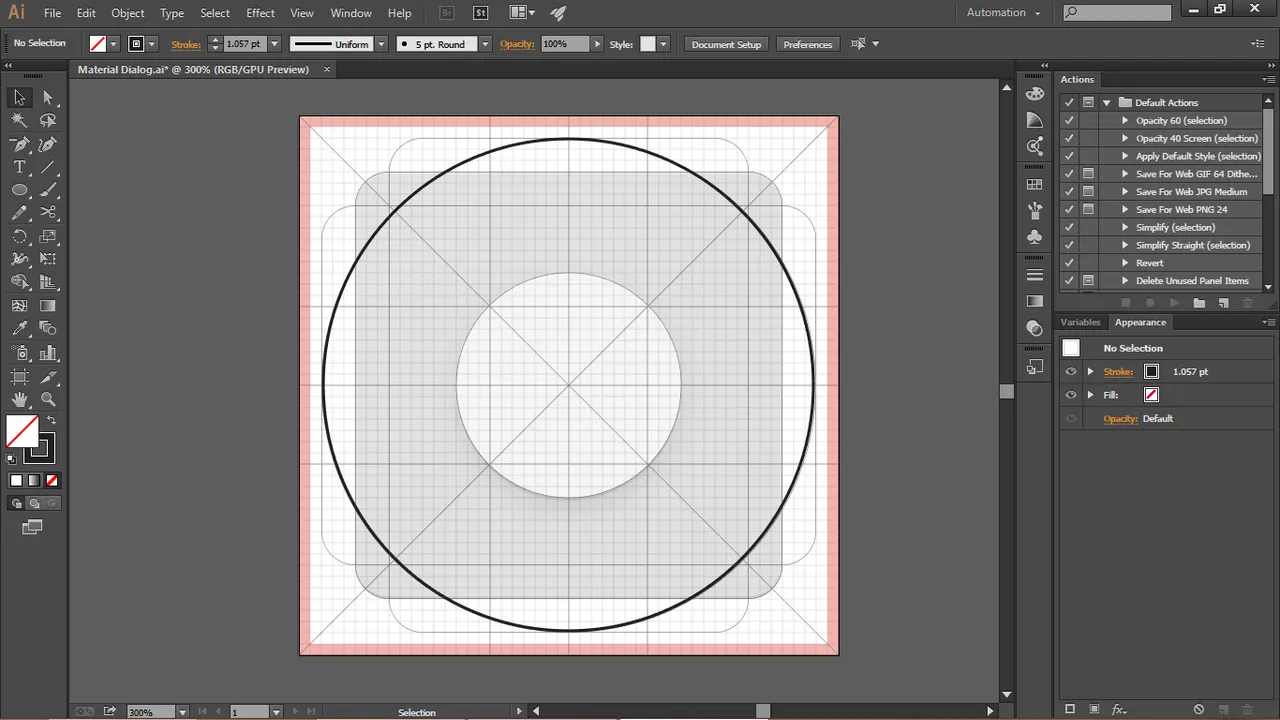
Task: Open the Color panel palette icon
Action: [1035, 93]
